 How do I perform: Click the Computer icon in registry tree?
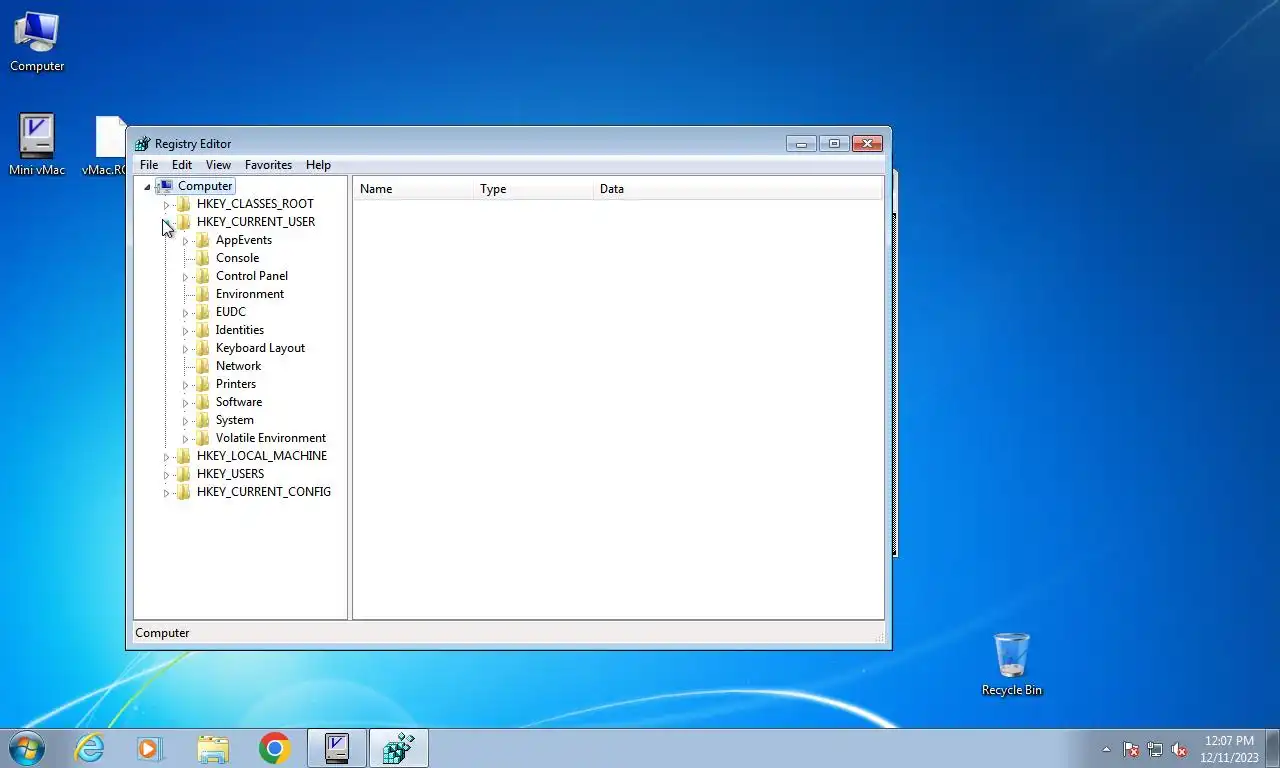pos(165,186)
